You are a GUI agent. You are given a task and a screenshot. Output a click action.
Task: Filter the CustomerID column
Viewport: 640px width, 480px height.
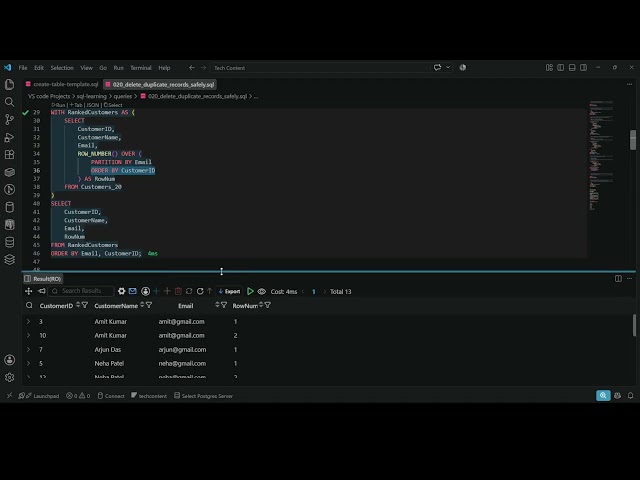[85, 305]
